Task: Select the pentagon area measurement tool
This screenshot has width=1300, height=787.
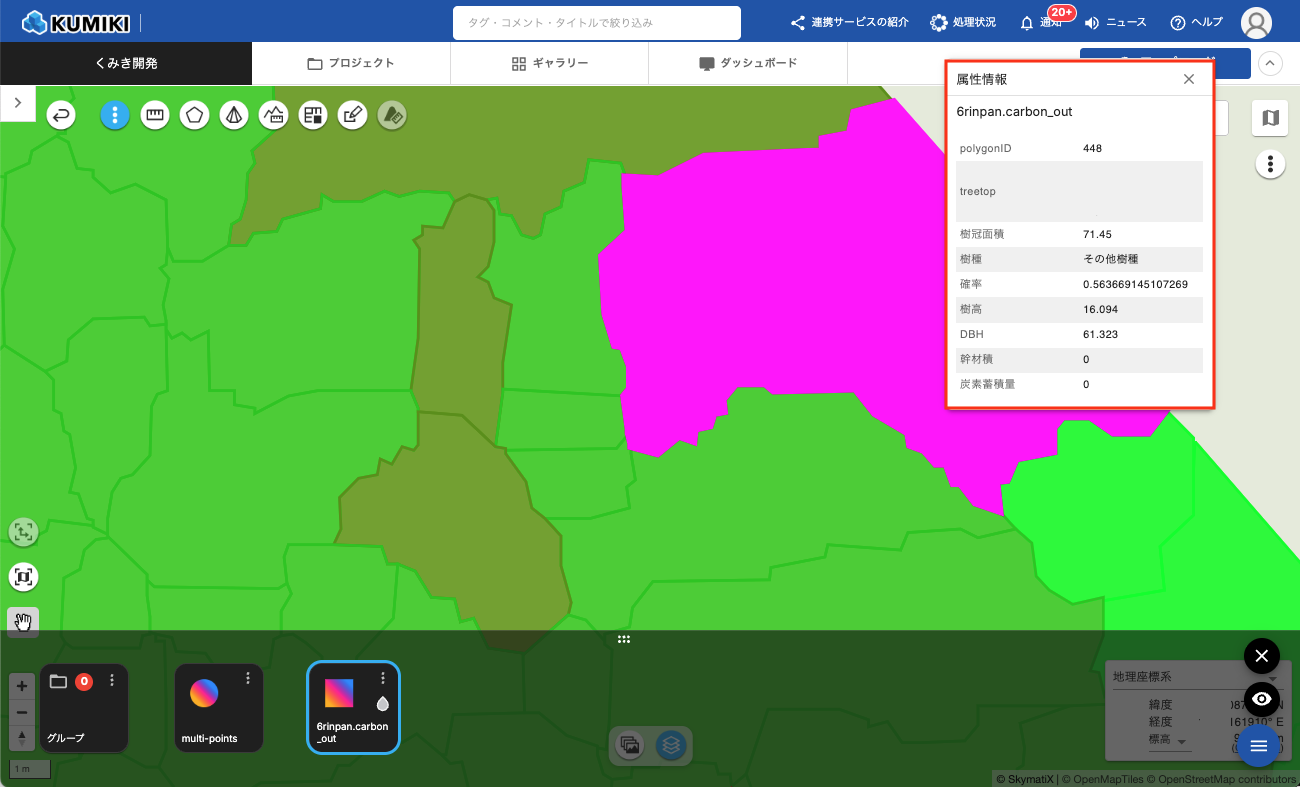Action: (194, 115)
